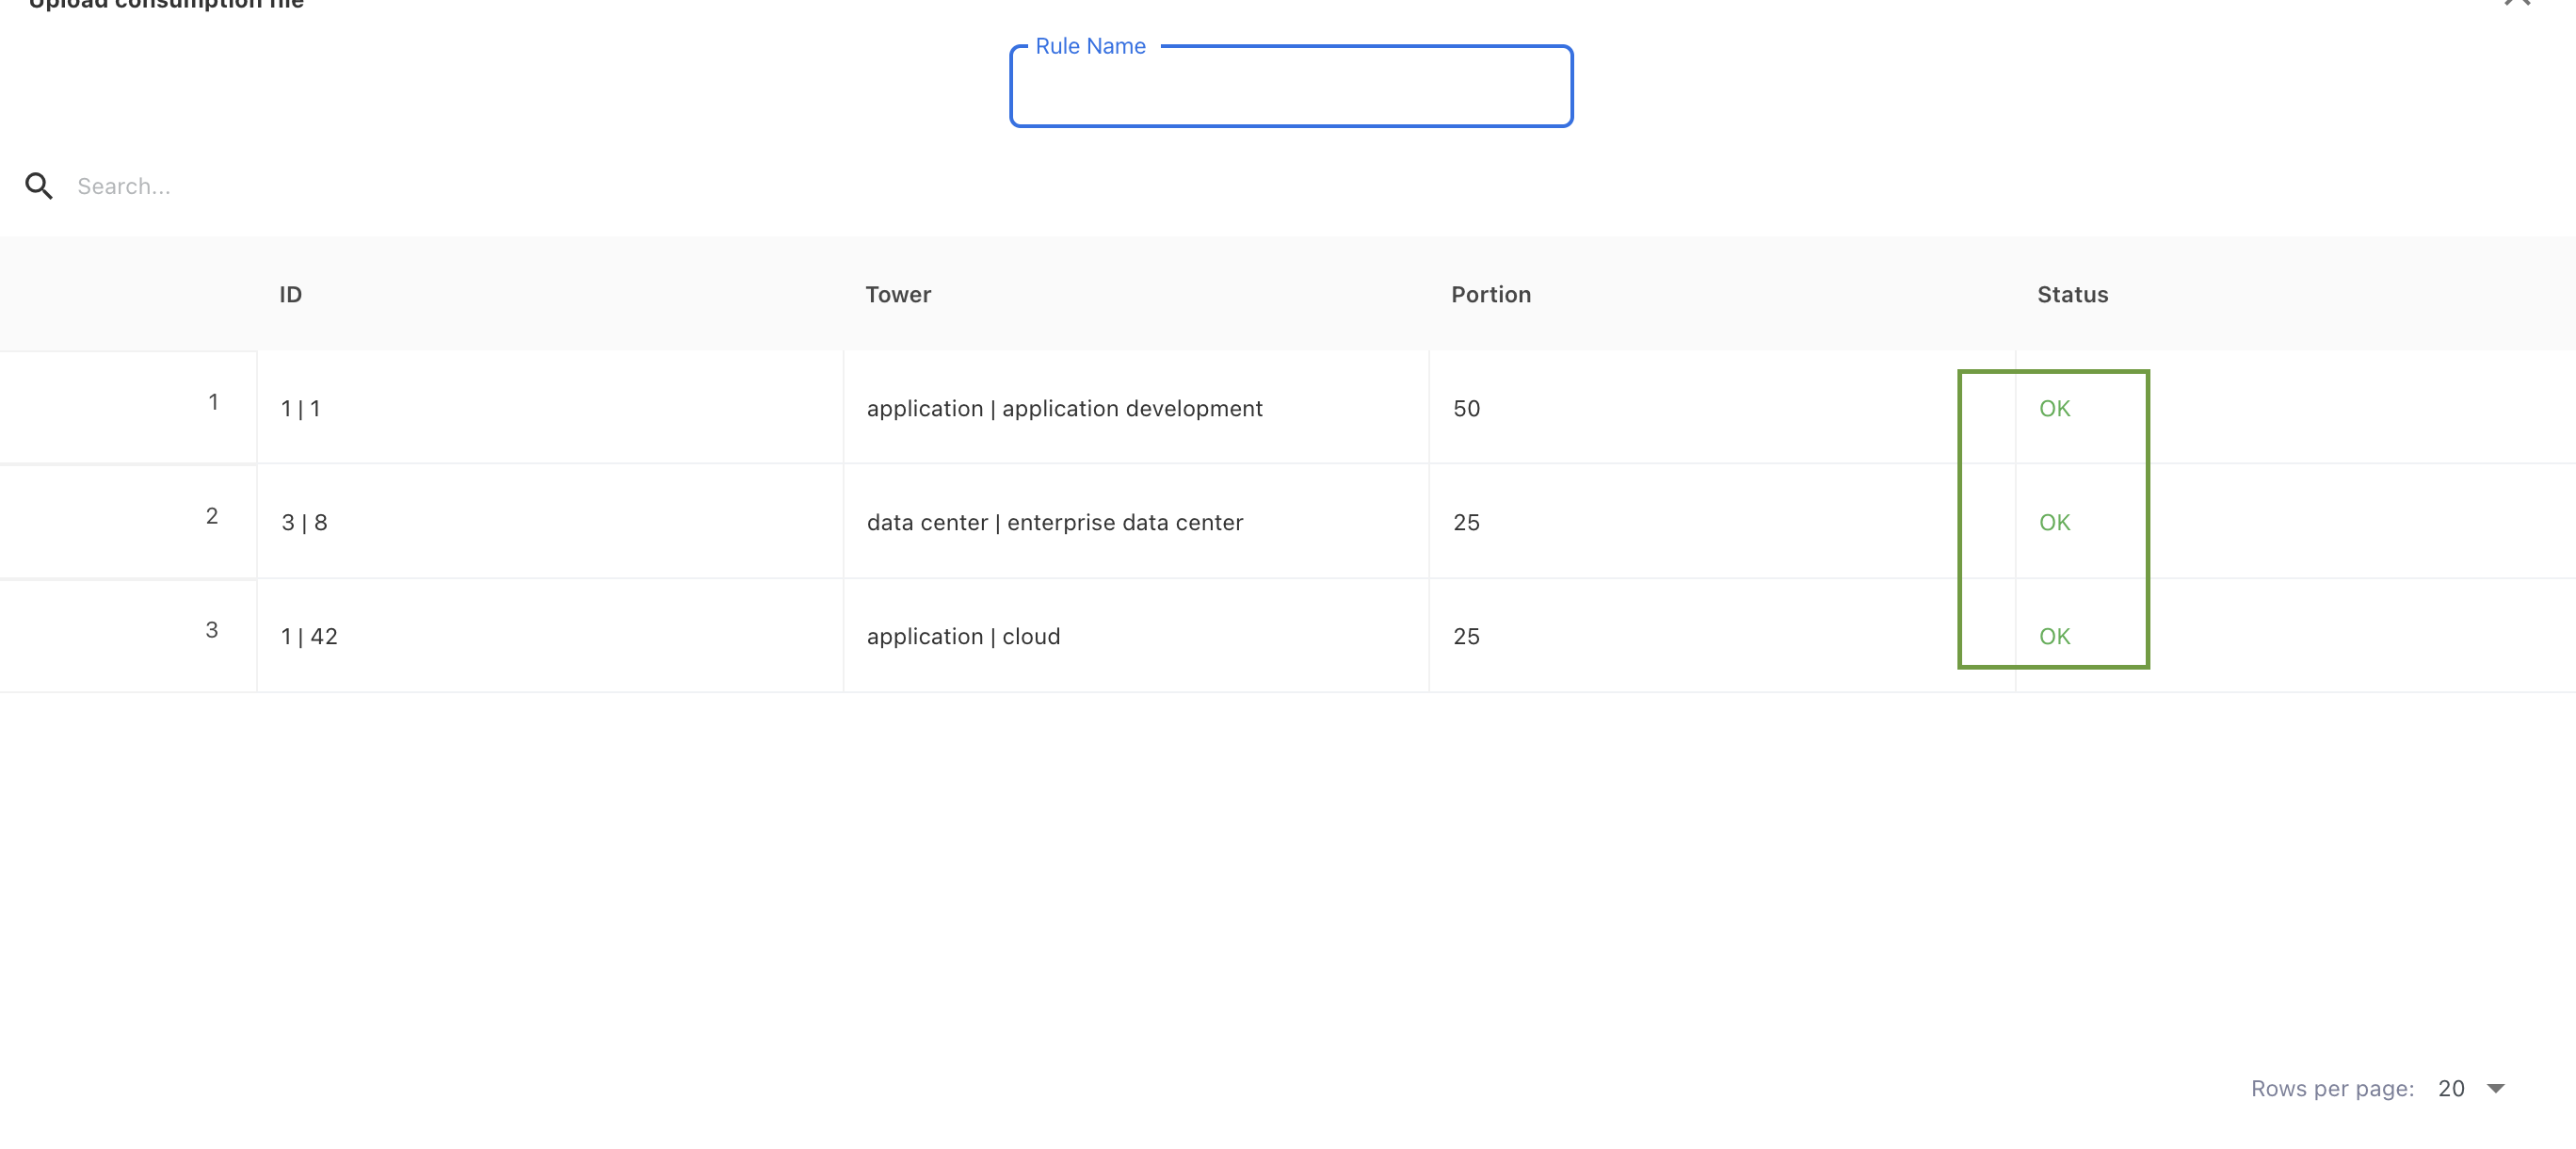Open the rows per page dropdown arrow
This screenshot has height=1149, width=2576.
2495,1088
